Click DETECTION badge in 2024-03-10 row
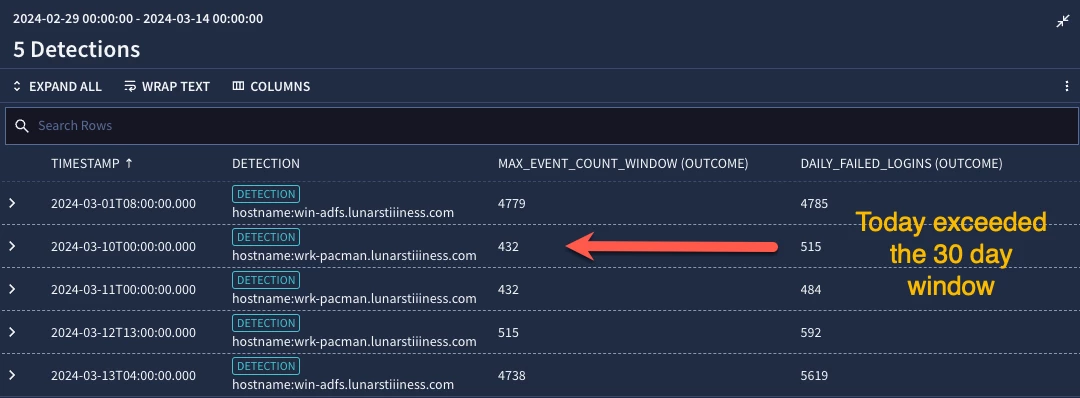The width and height of the screenshot is (1080, 398). 266,237
